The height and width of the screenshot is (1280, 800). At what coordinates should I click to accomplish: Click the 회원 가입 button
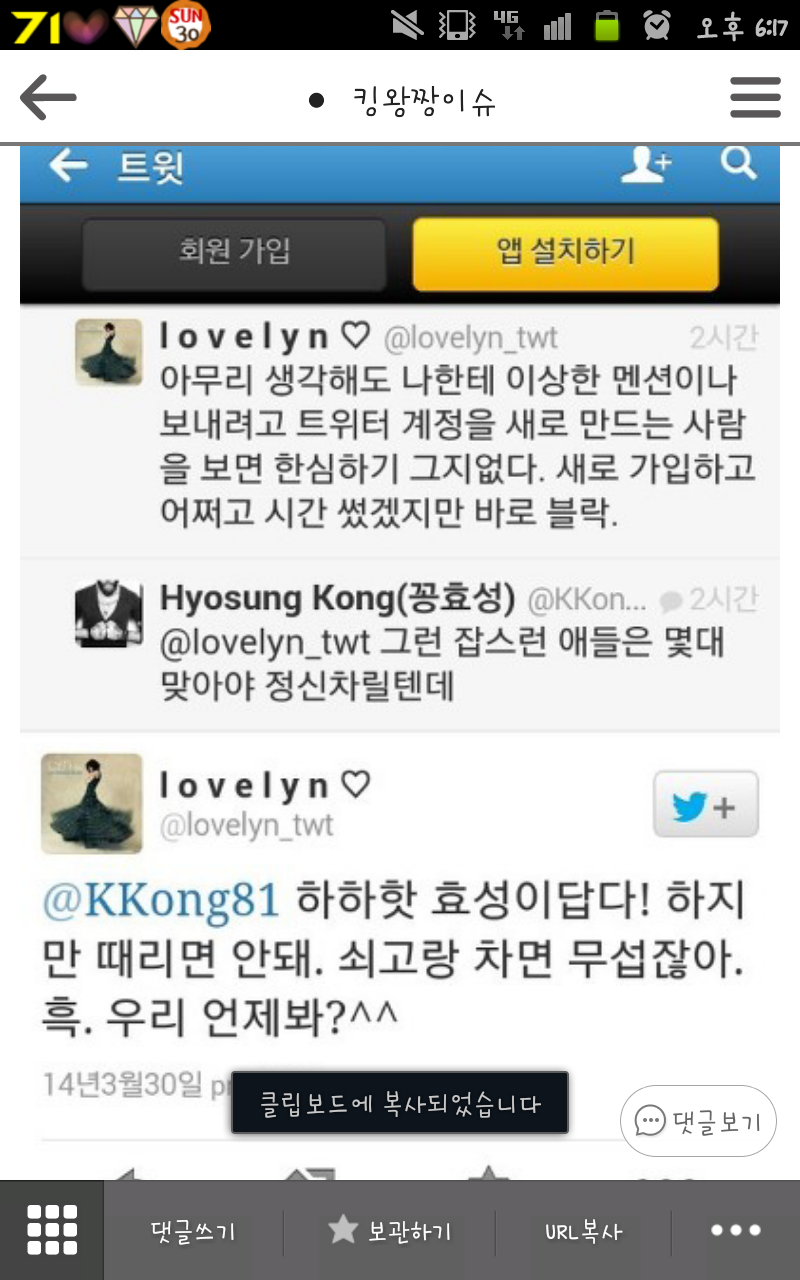pos(234,250)
